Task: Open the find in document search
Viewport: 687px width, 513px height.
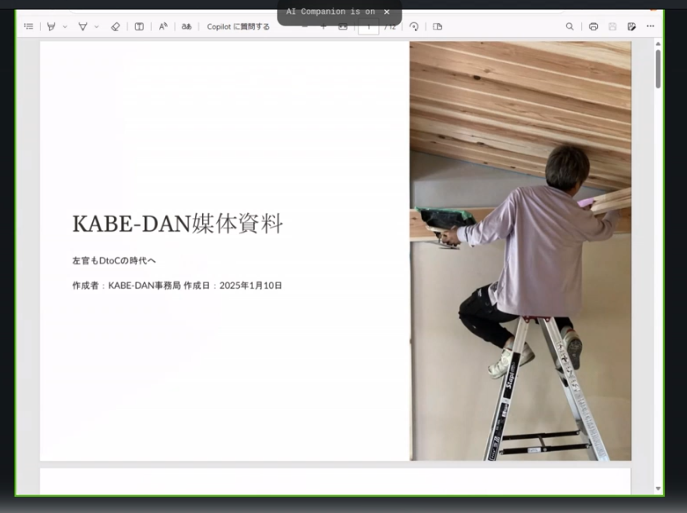Action: 570,27
